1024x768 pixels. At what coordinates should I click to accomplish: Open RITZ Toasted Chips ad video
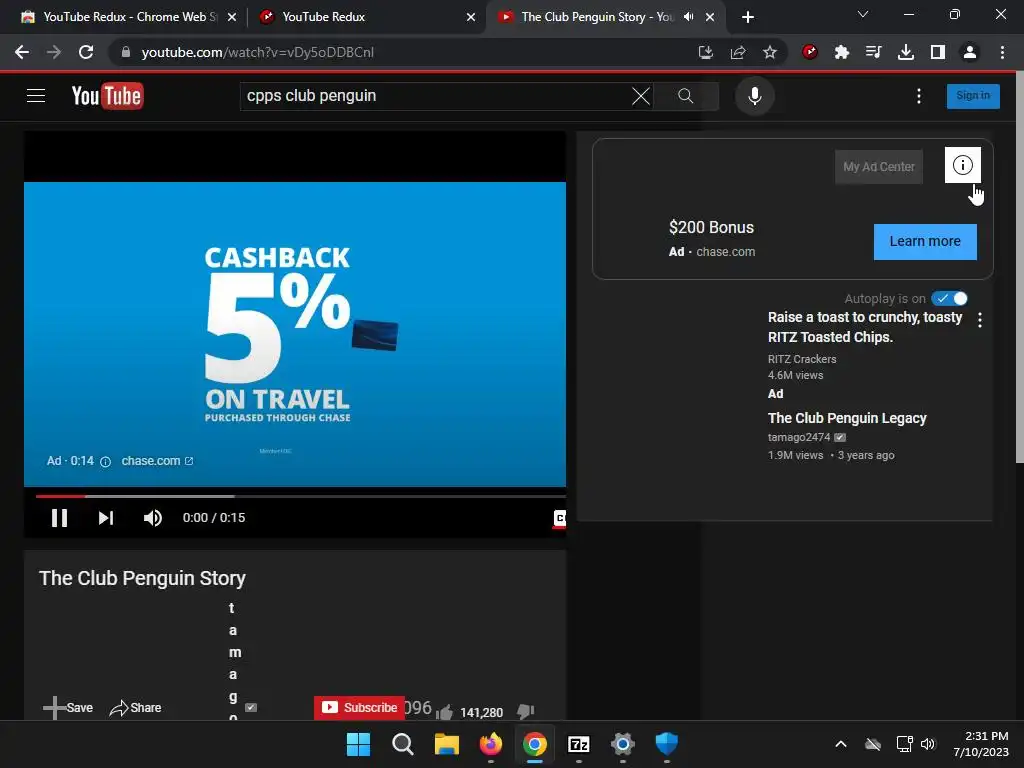(x=865, y=327)
